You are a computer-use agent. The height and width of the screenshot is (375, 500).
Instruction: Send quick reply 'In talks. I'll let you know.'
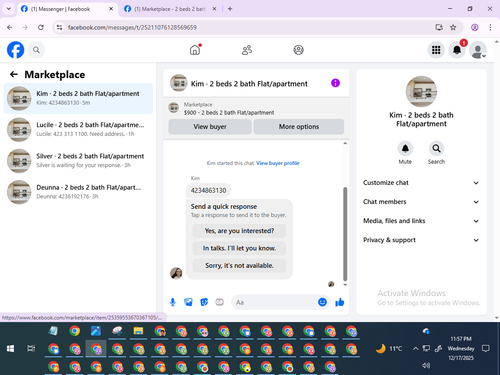pos(239,248)
